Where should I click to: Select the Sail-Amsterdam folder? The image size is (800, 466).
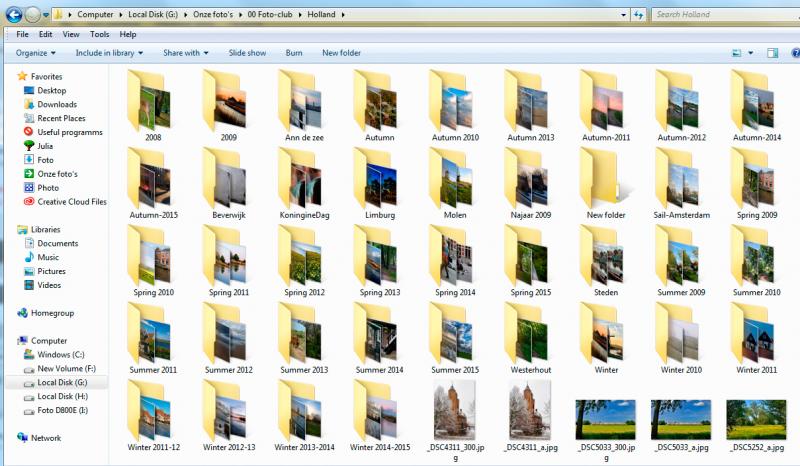(x=681, y=183)
